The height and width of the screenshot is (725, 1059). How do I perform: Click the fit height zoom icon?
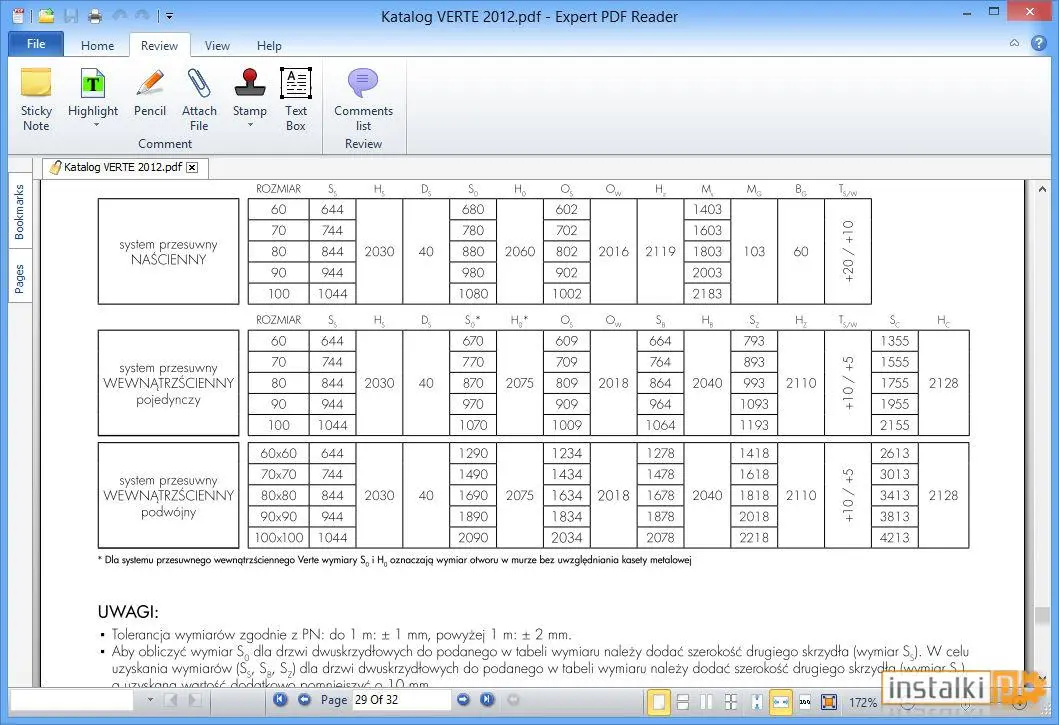click(x=756, y=702)
